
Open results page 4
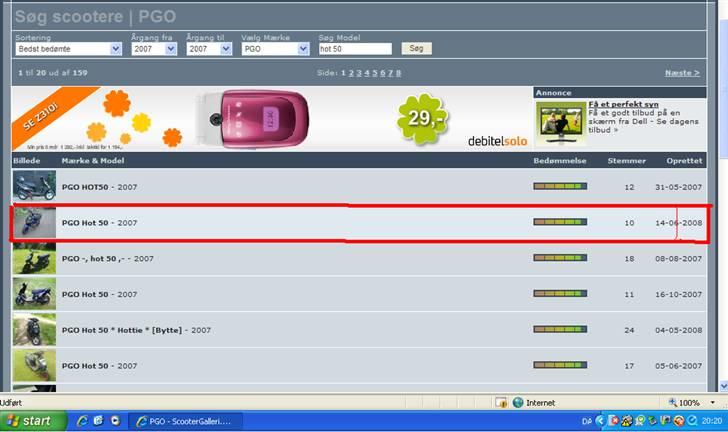[367, 73]
